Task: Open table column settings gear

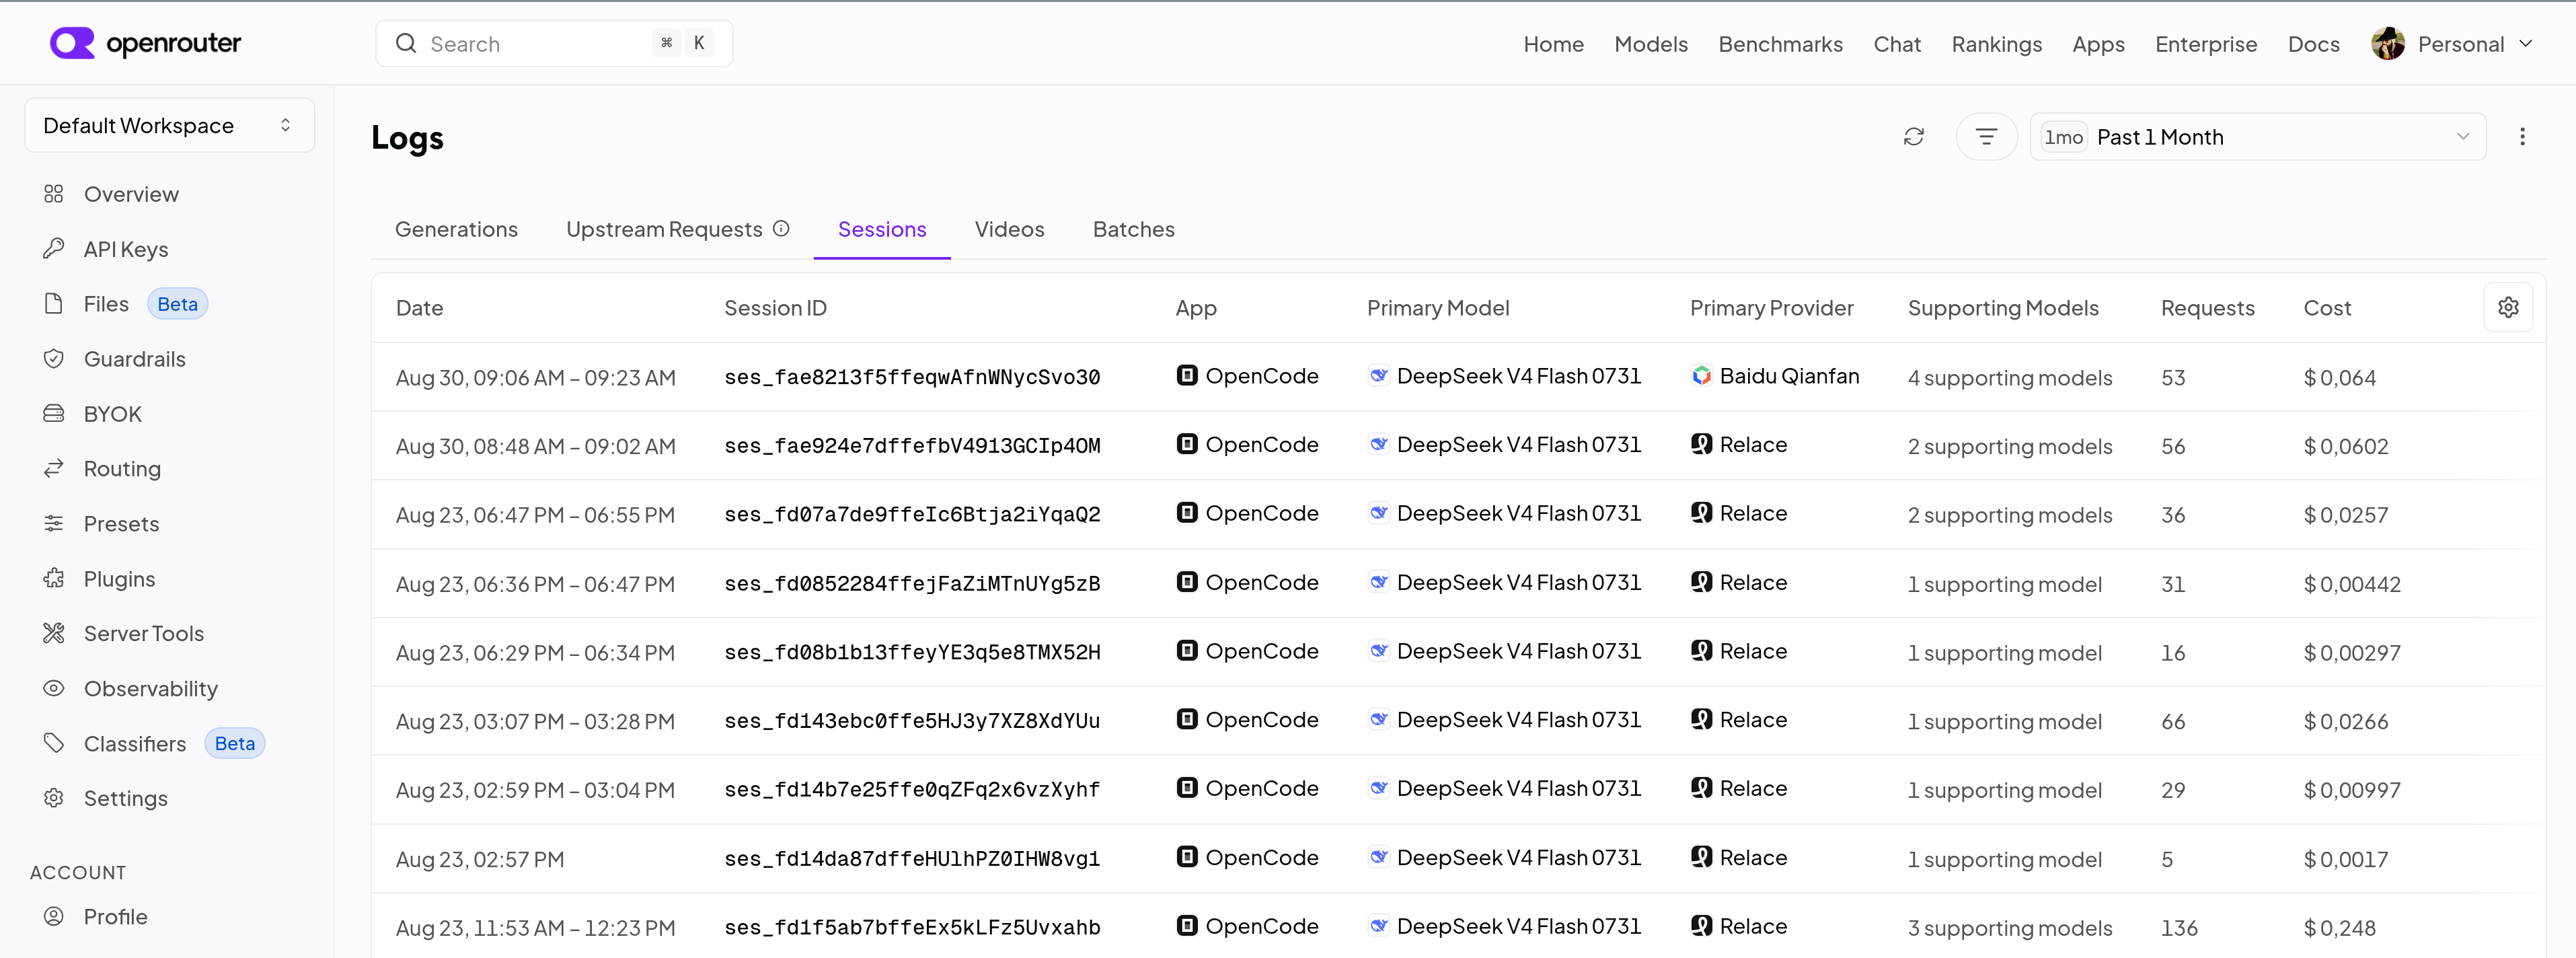Action: [x=2508, y=307]
